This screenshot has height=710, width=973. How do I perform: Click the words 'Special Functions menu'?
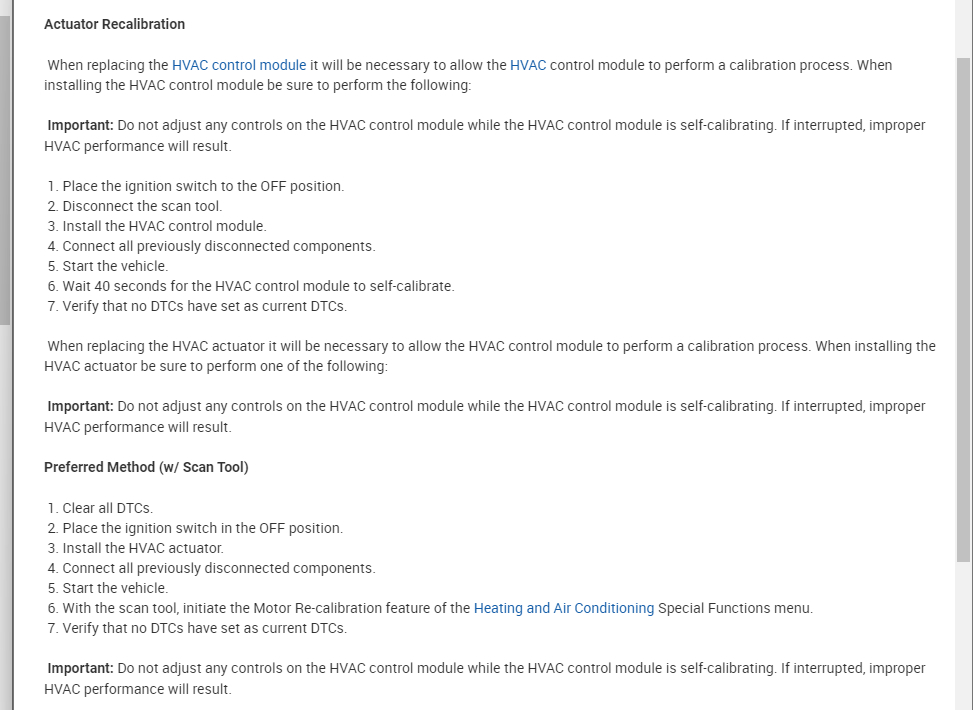pos(735,608)
